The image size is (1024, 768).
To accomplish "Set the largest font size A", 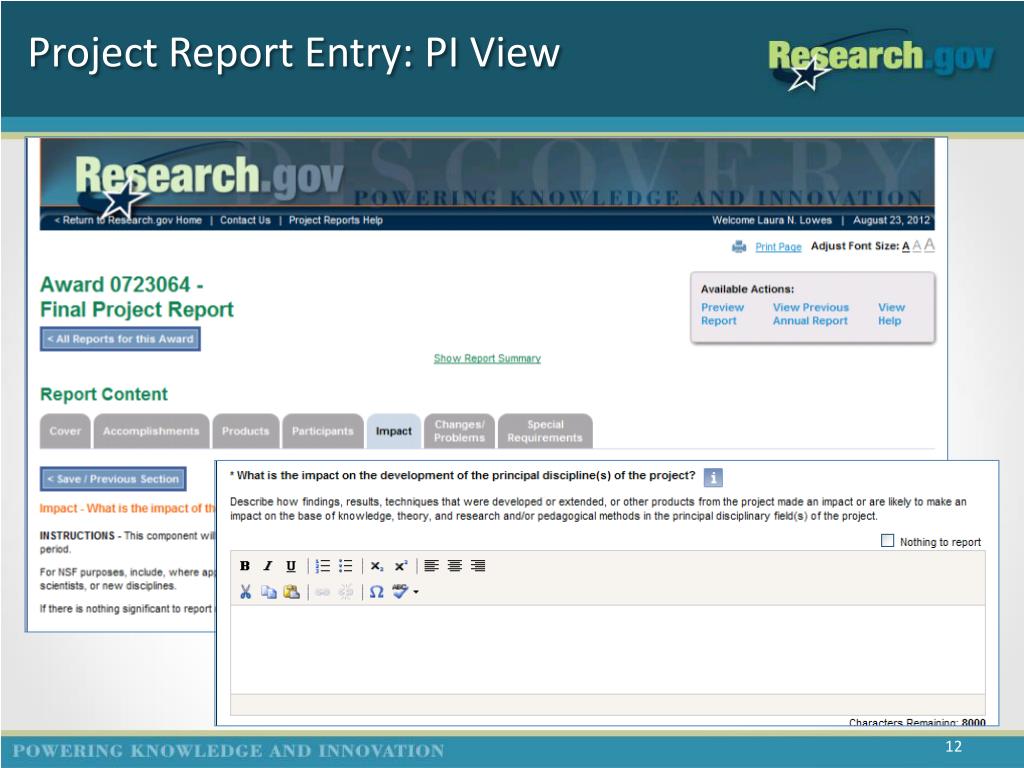I will pyautogui.click(x=929, y=245).
